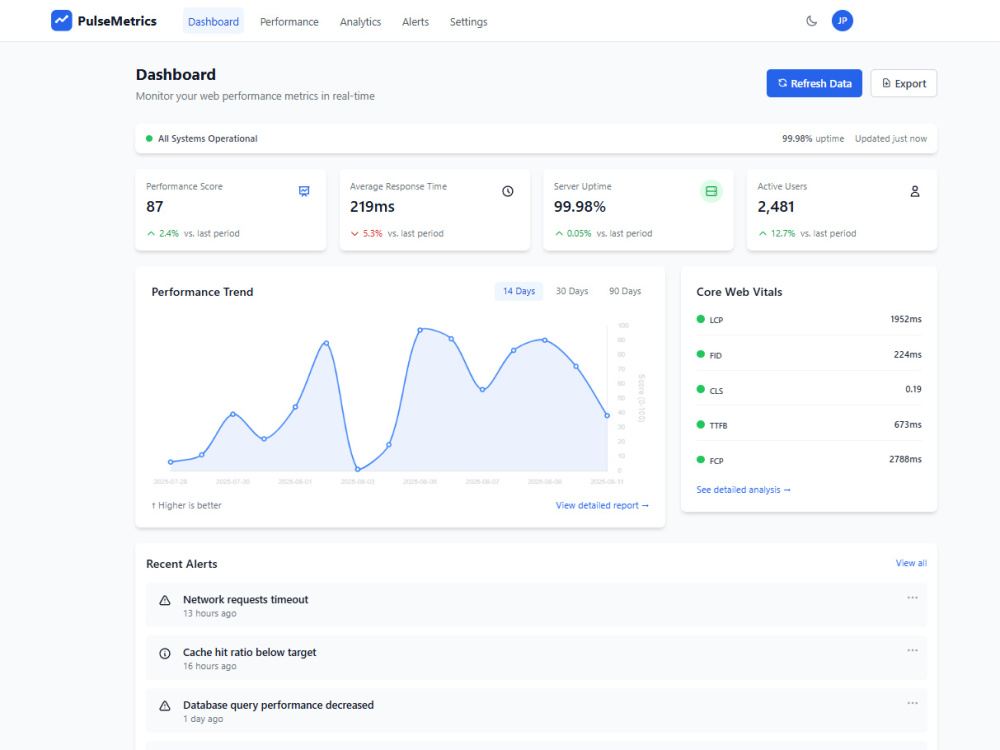
Task: Click All Systems Operational green indicator
Action: coord(149,138)
